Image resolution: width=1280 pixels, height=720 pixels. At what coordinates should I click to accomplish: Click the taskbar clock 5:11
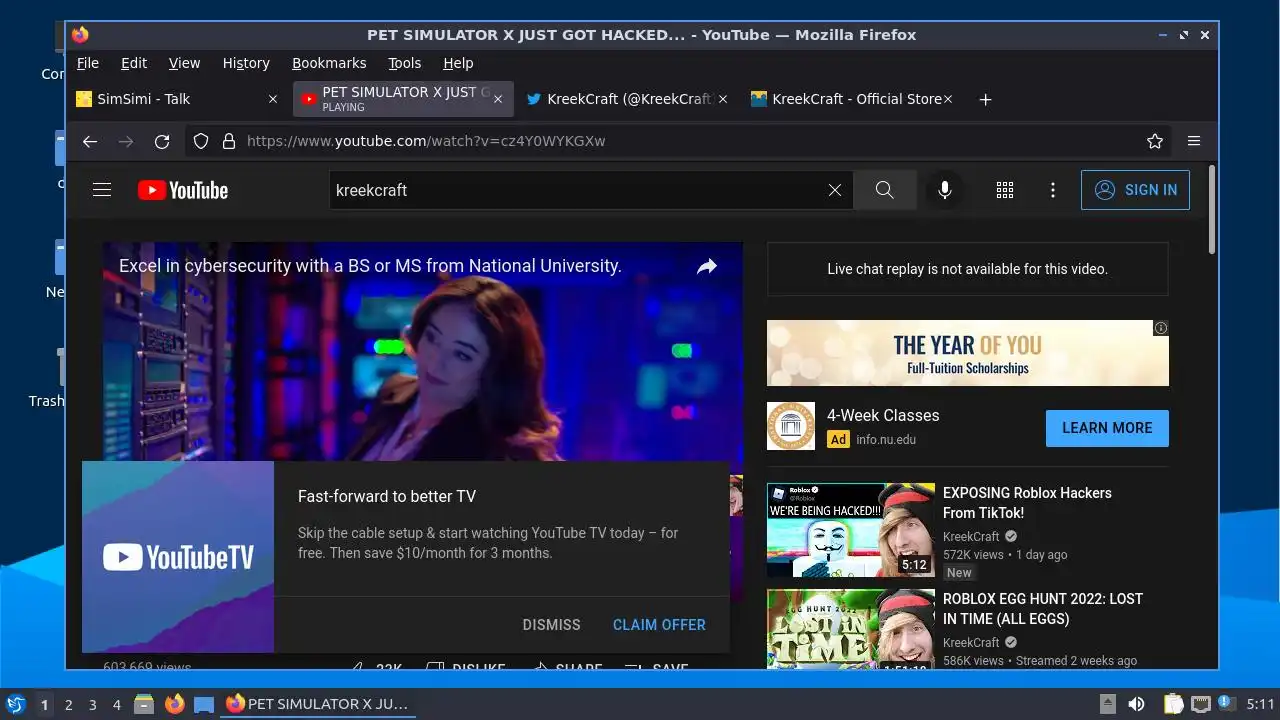[x=1260, y=704]
